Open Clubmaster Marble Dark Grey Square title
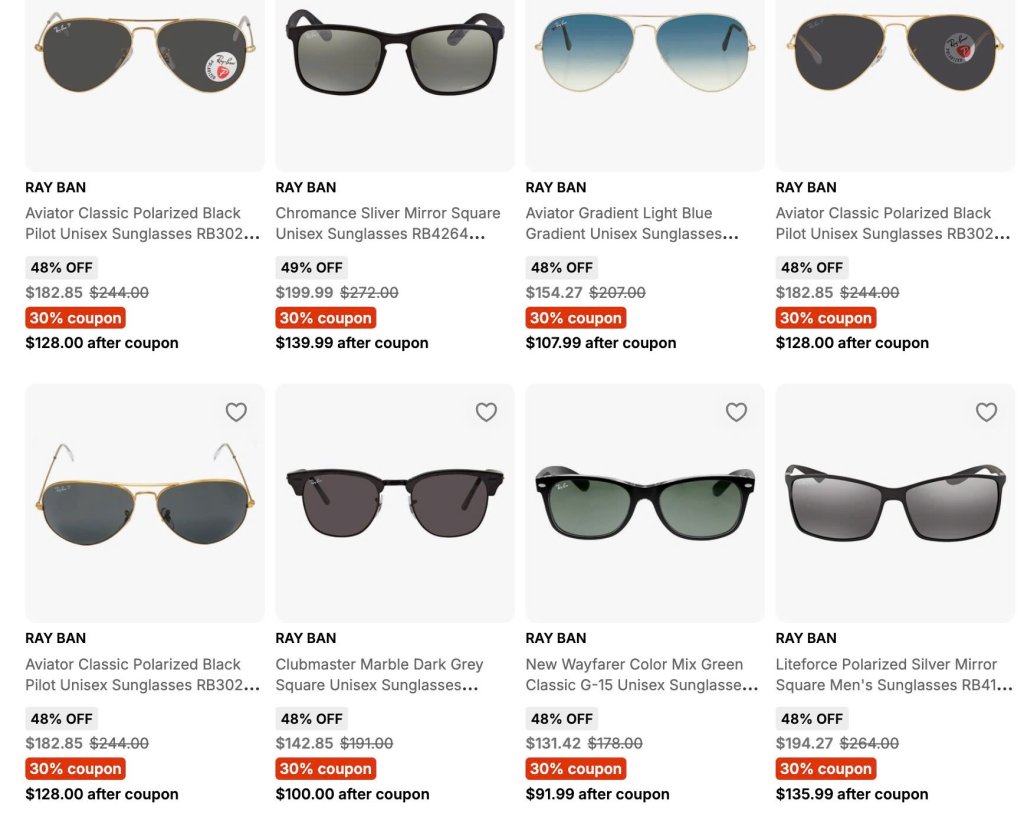 pos(379,674)
